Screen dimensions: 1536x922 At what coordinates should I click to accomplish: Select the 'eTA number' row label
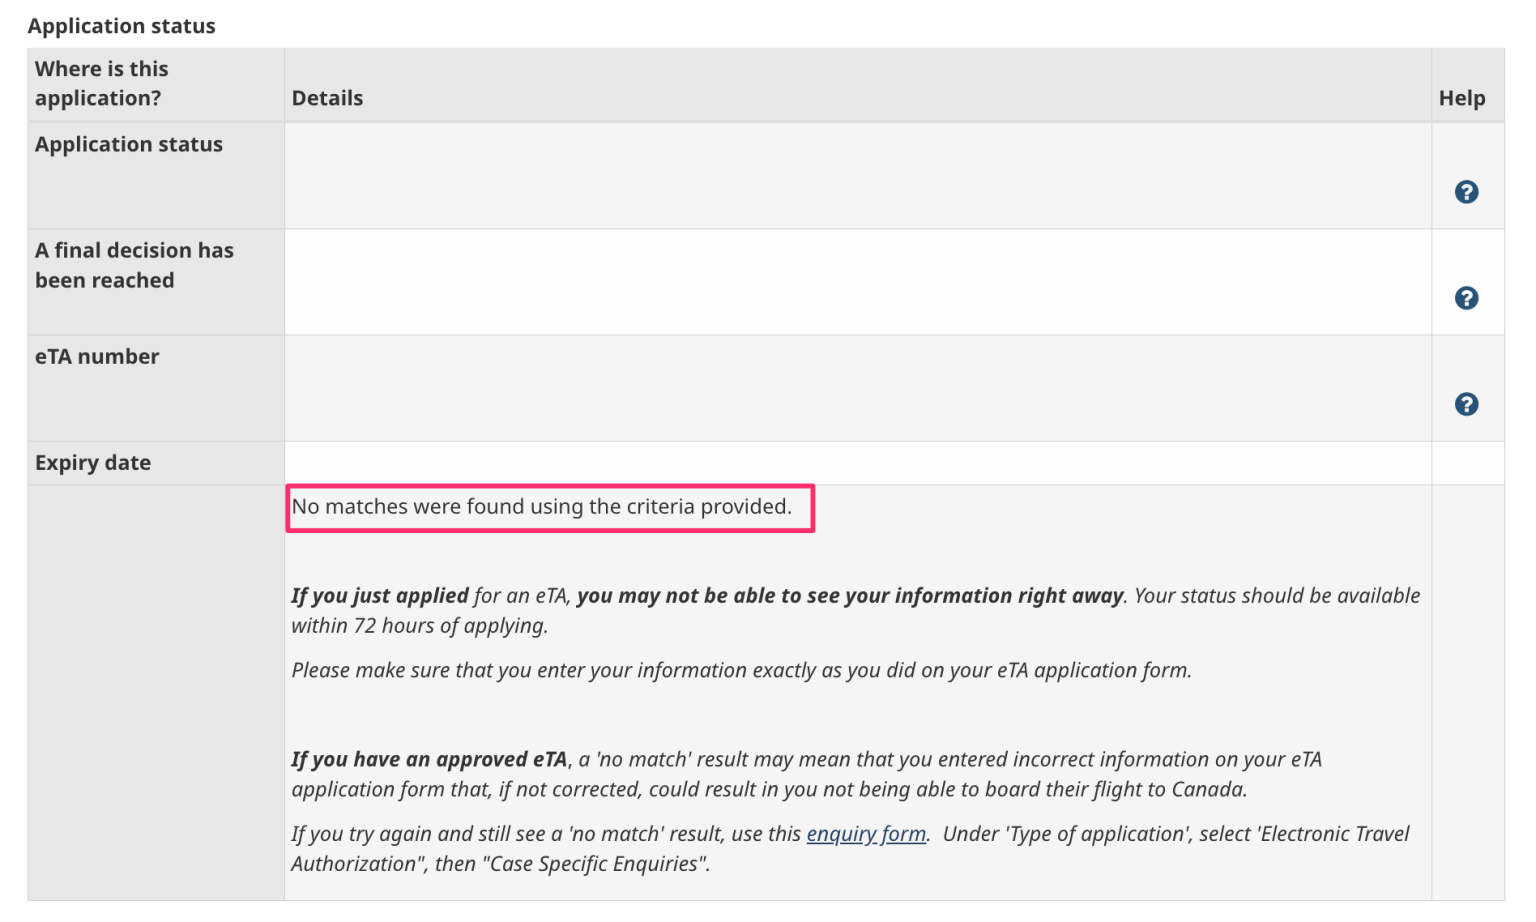tap(97, 357)
